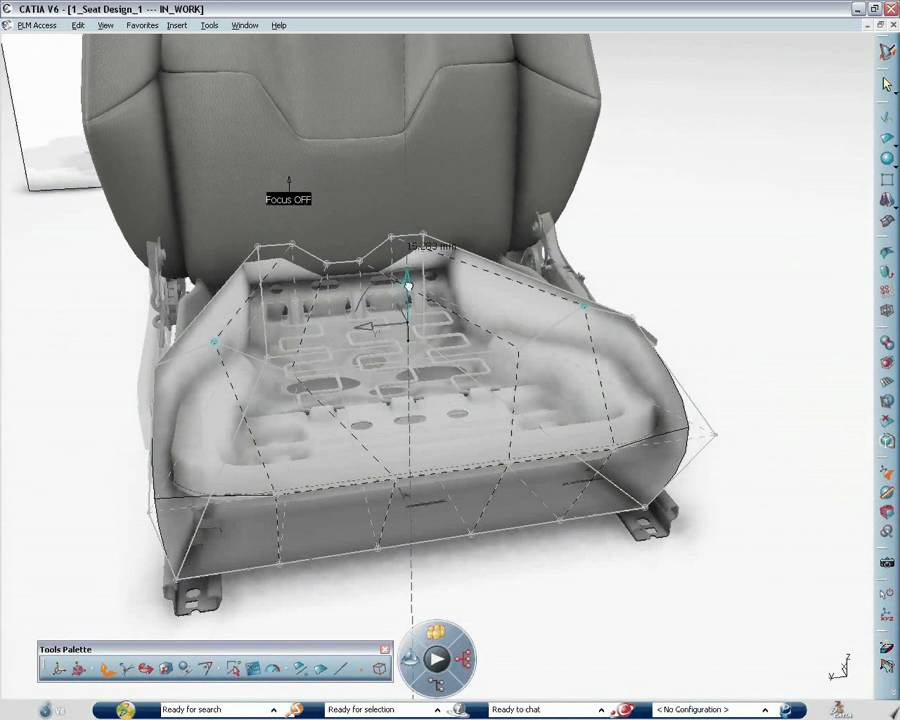Click the planet ring icon in right toolbar

tap(886, 492)
